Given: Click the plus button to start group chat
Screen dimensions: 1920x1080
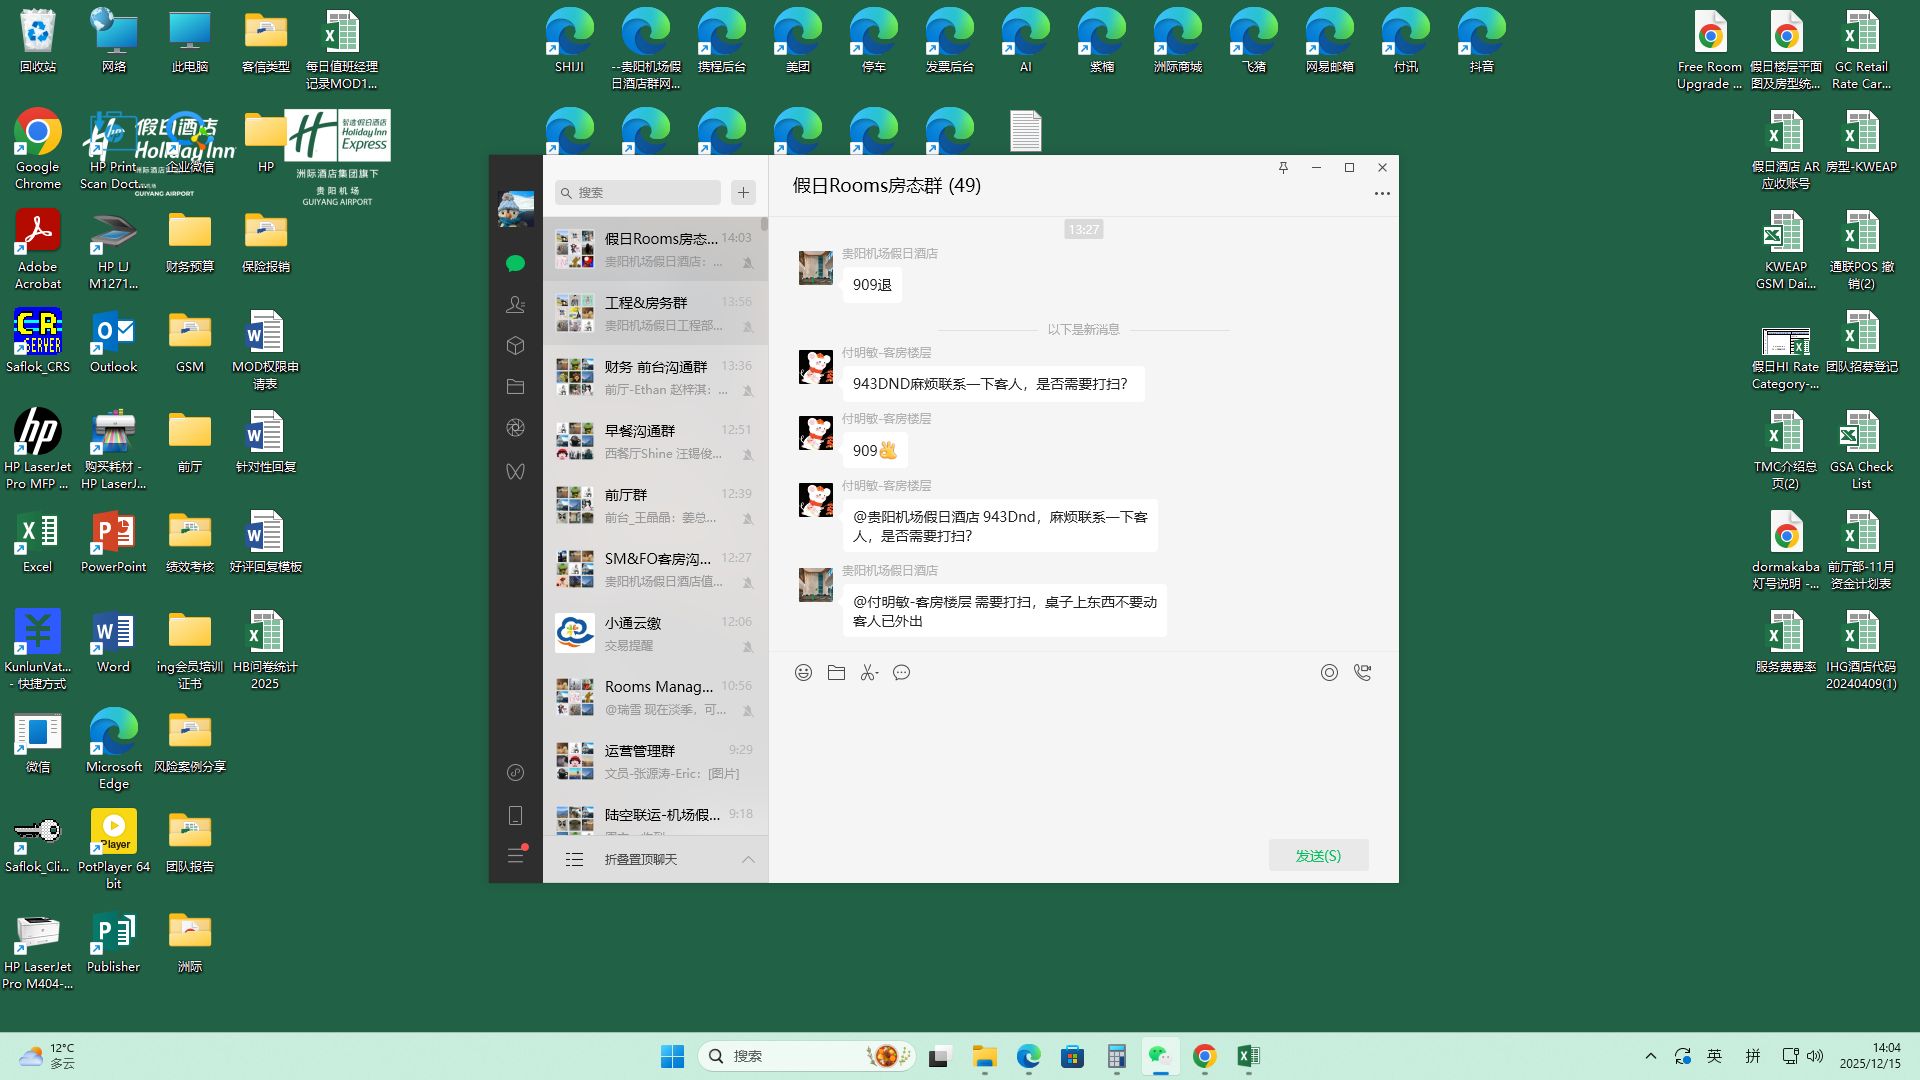Looking at the screenshot, I should [743, 192].
